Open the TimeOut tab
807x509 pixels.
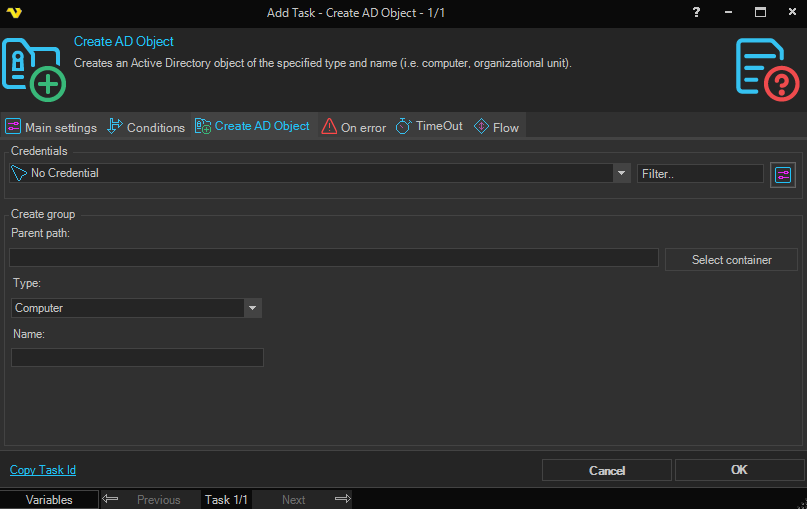click(429, 127)
